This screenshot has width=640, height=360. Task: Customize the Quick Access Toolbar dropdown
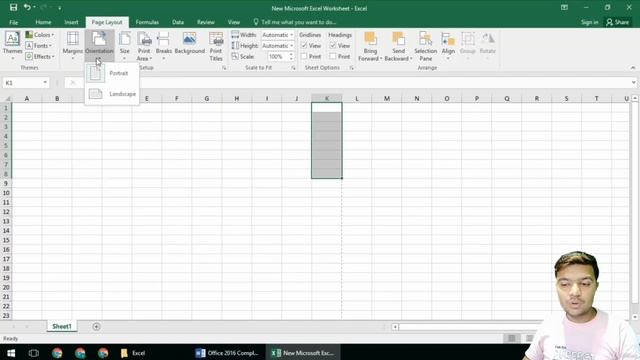pos(60,8)
